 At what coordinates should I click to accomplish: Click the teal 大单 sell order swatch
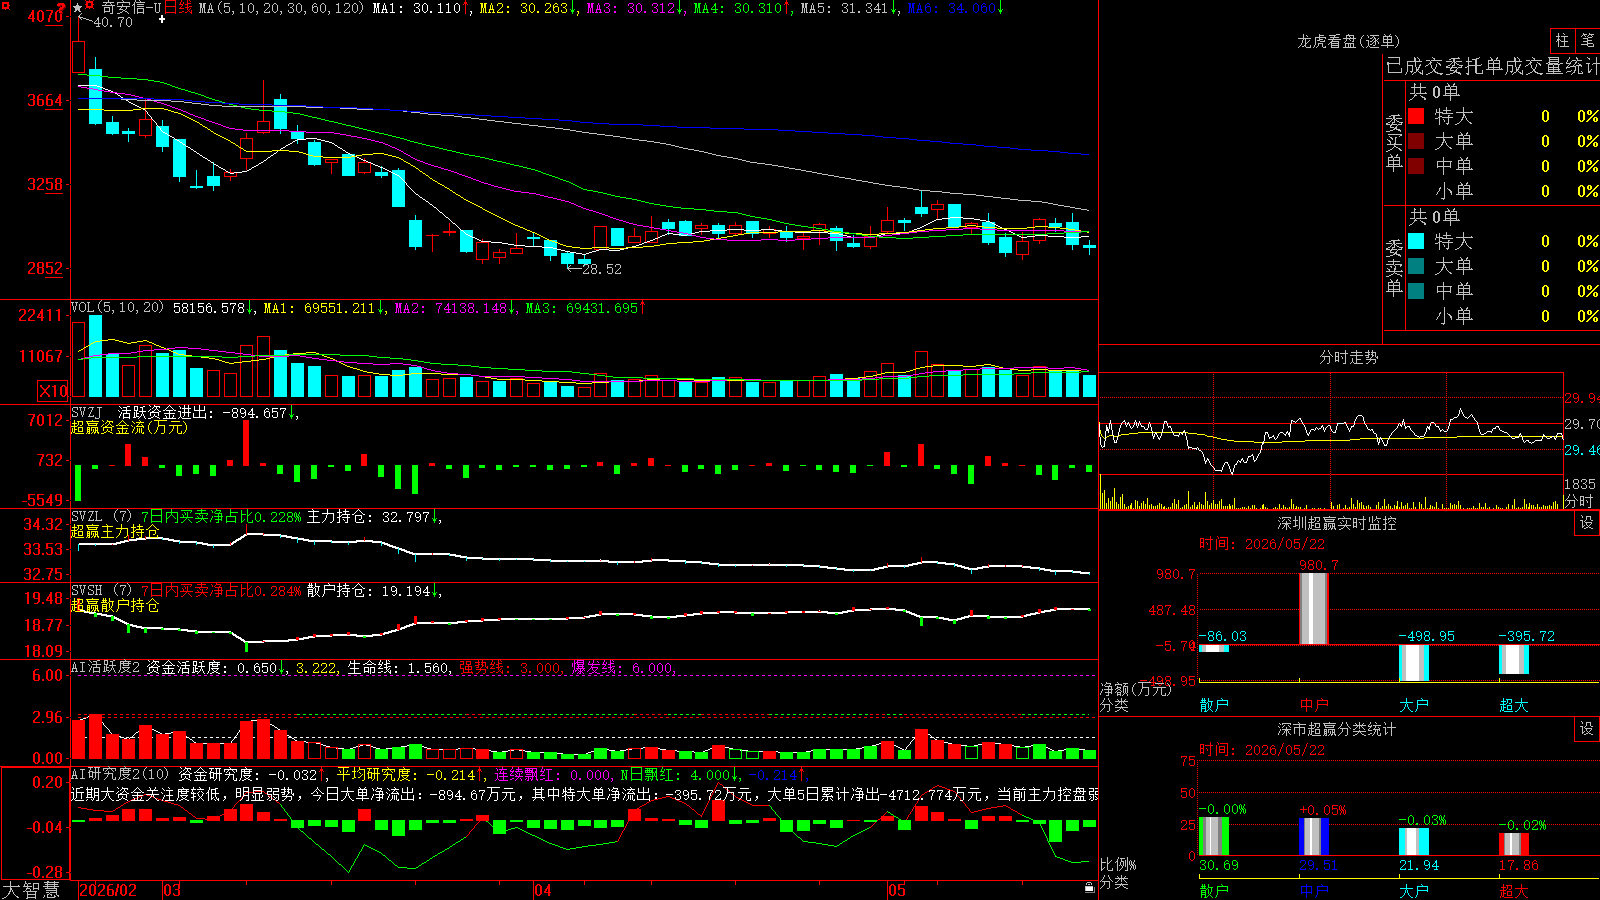pyautogui.click(x=1416, y=266)
